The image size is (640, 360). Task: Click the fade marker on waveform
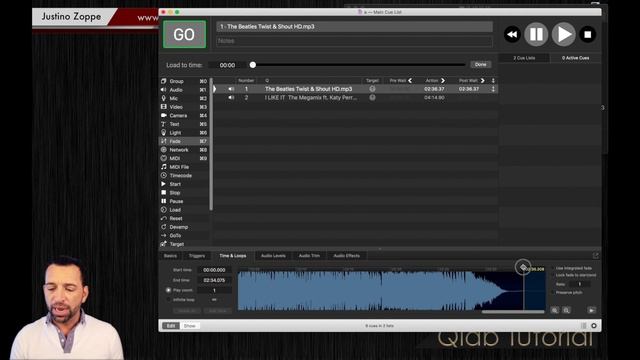(x=523, y=267)
